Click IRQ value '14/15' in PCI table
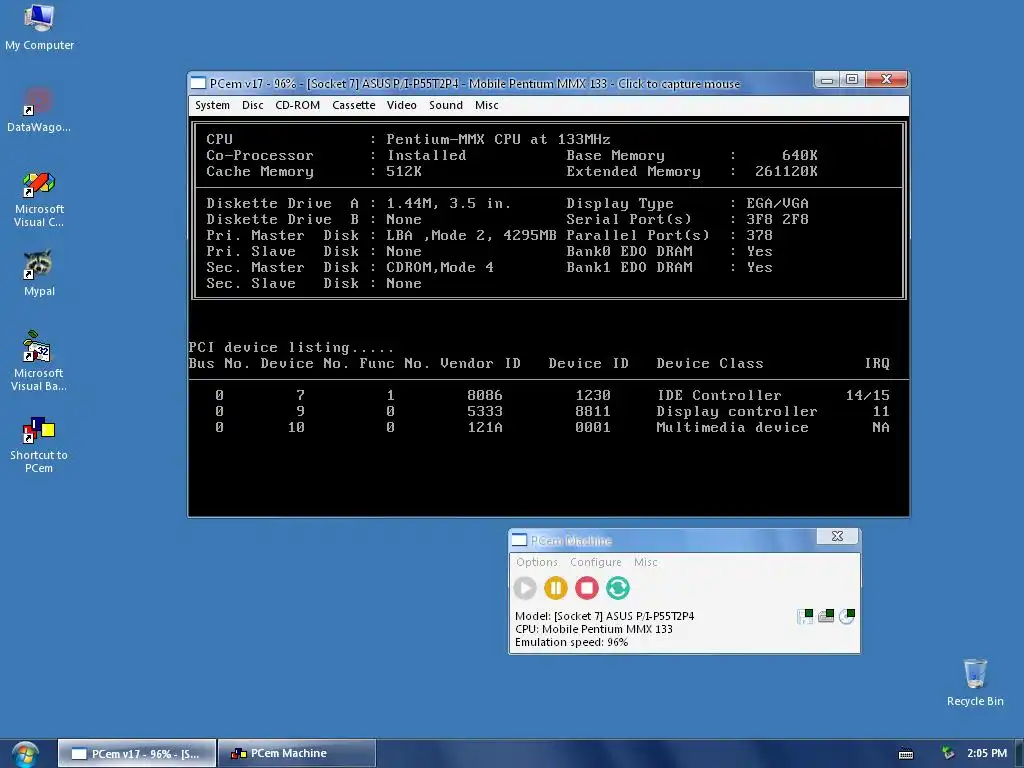1024x768 pixels. click(x=867, y=395)
